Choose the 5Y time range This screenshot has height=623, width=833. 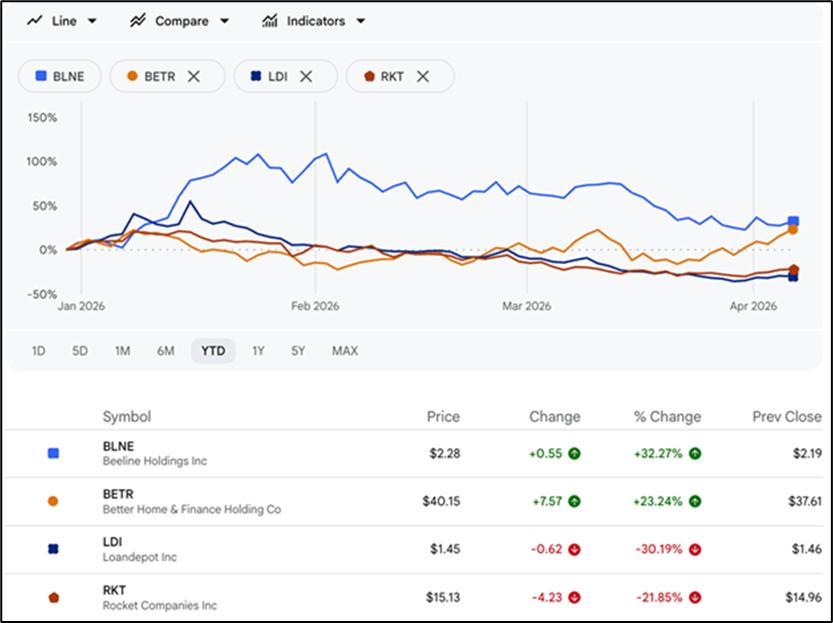tap(298, 351)
